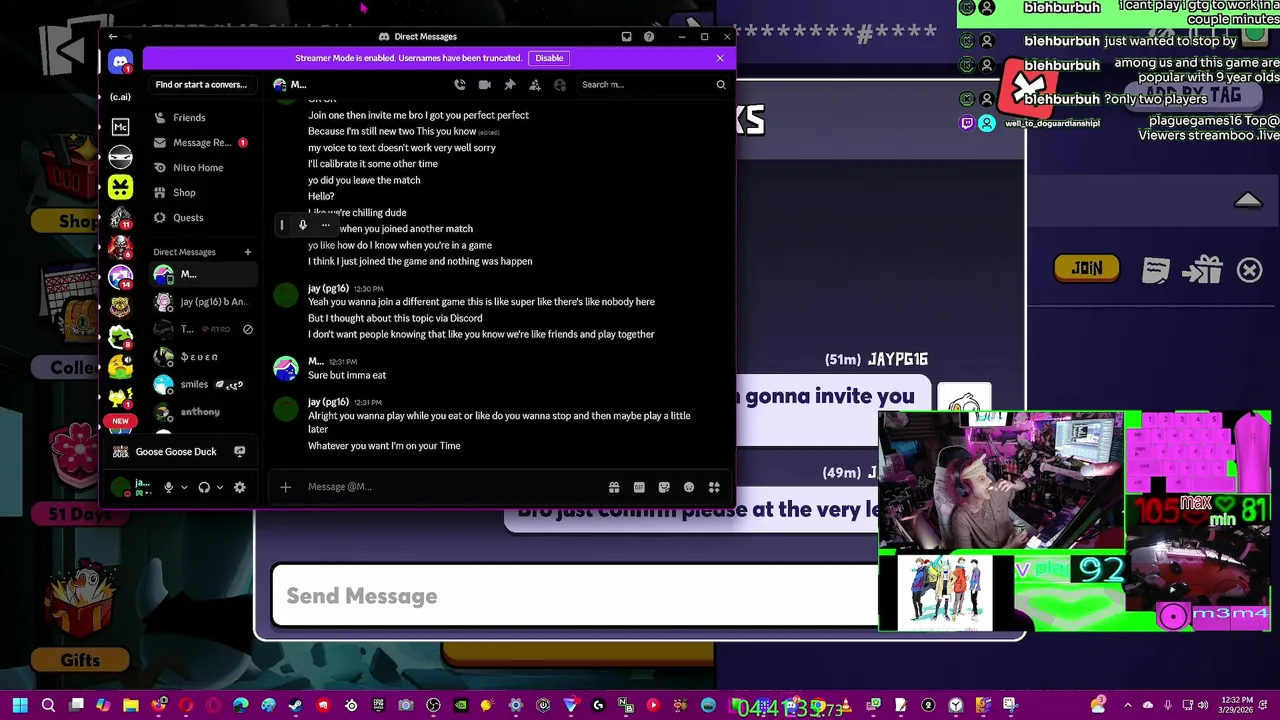Open the GIF picker
The width and height of the screenshot is (1280, 720).
[x=639, y=487]
